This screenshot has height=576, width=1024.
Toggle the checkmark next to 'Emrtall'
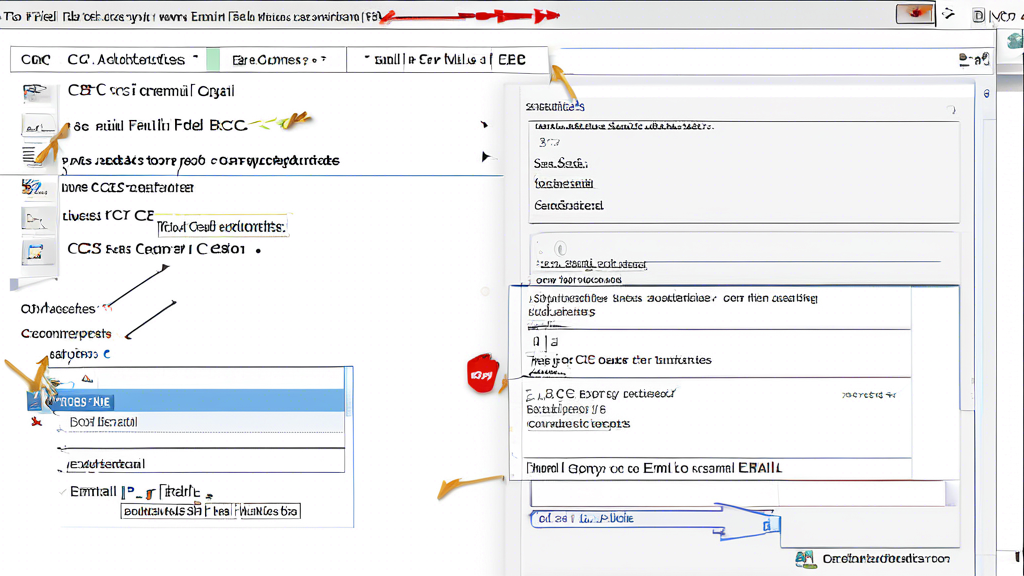tap(63, 492)
